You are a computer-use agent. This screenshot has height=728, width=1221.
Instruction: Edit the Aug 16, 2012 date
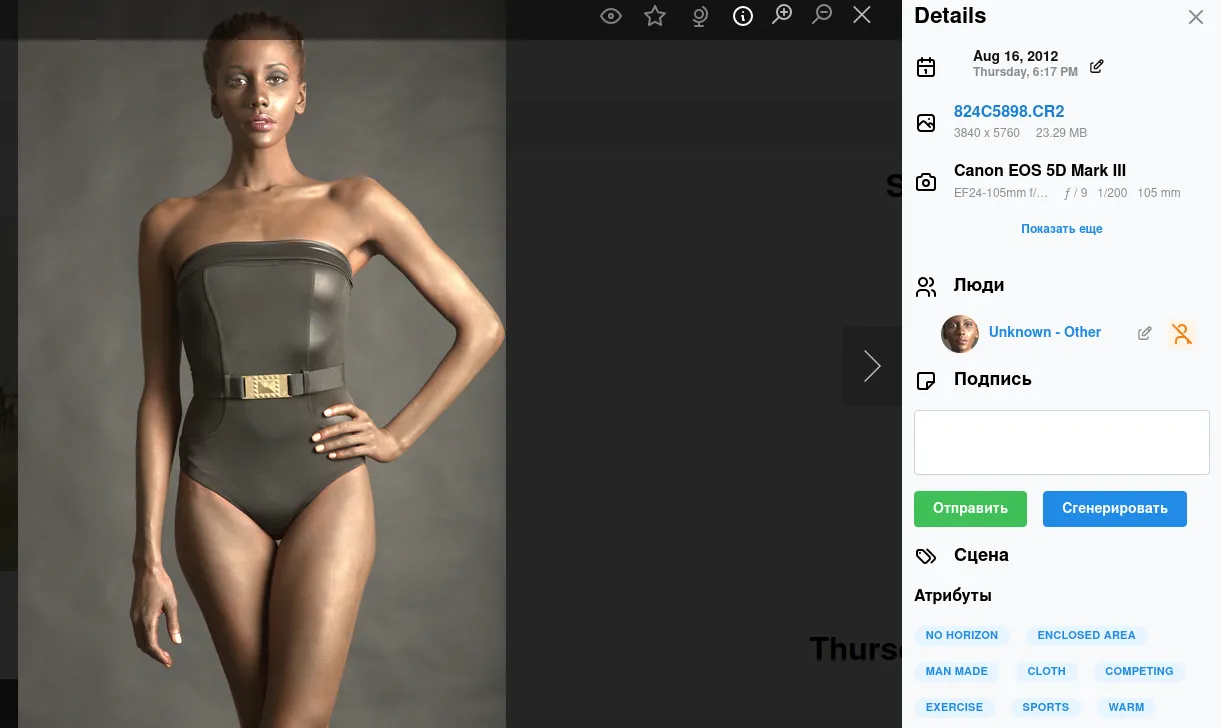pos(1097,66)
